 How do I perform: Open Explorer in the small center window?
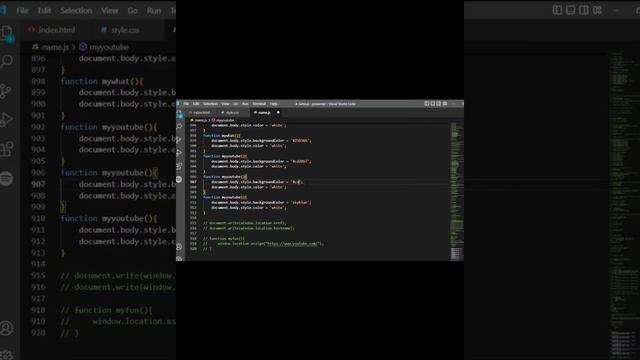(180, 114)
